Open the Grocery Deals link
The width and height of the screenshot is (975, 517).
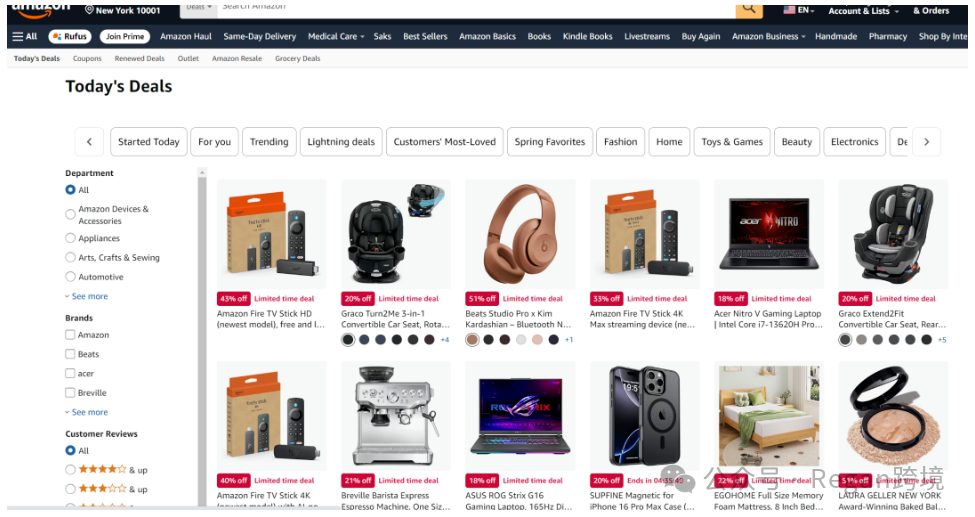(298, 58)
